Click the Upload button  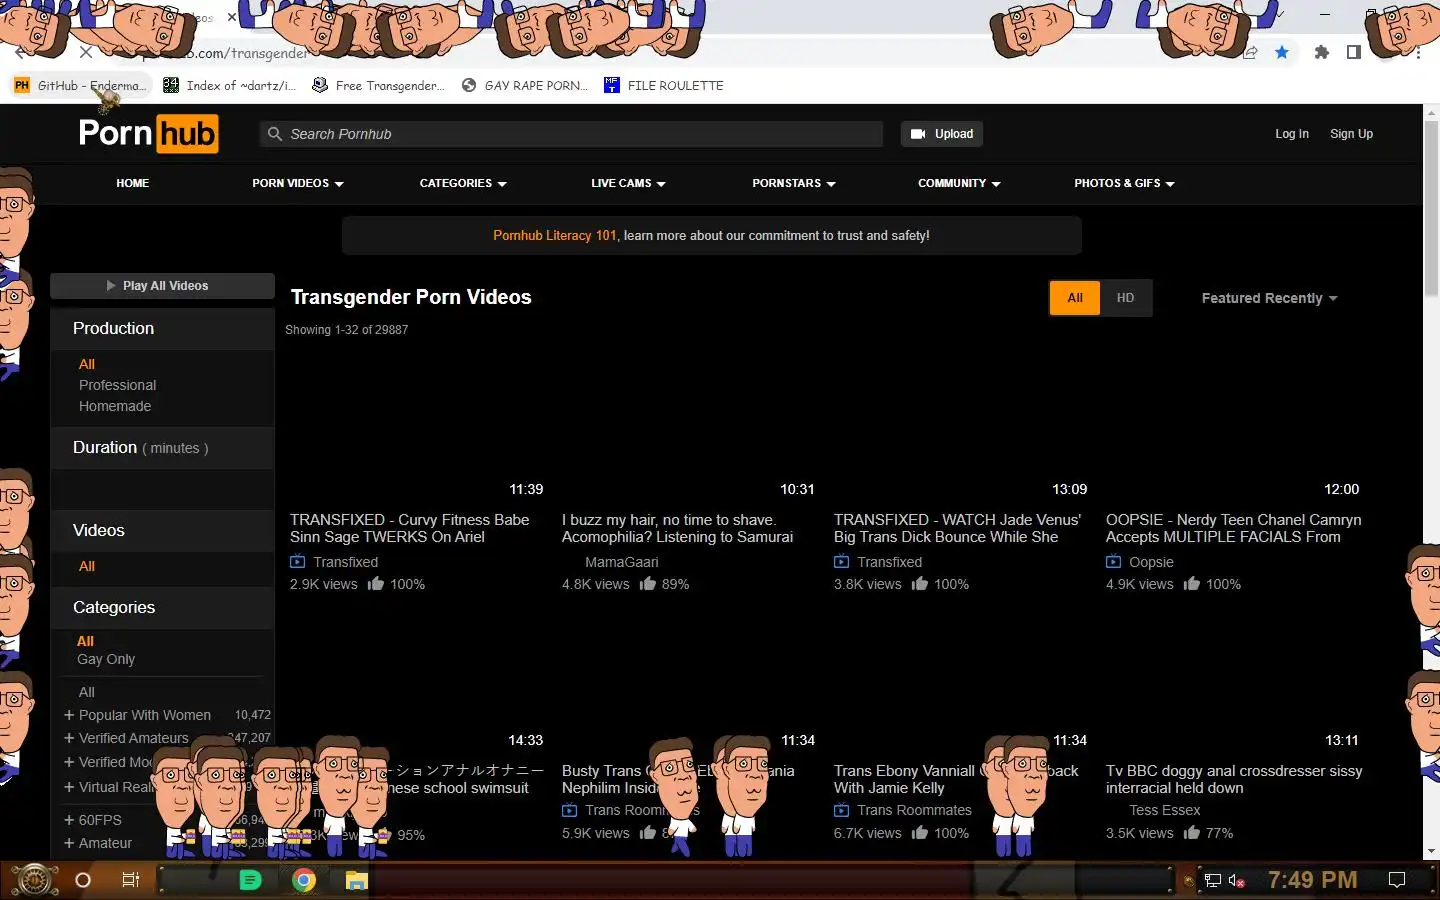click(x=941, y=134)
